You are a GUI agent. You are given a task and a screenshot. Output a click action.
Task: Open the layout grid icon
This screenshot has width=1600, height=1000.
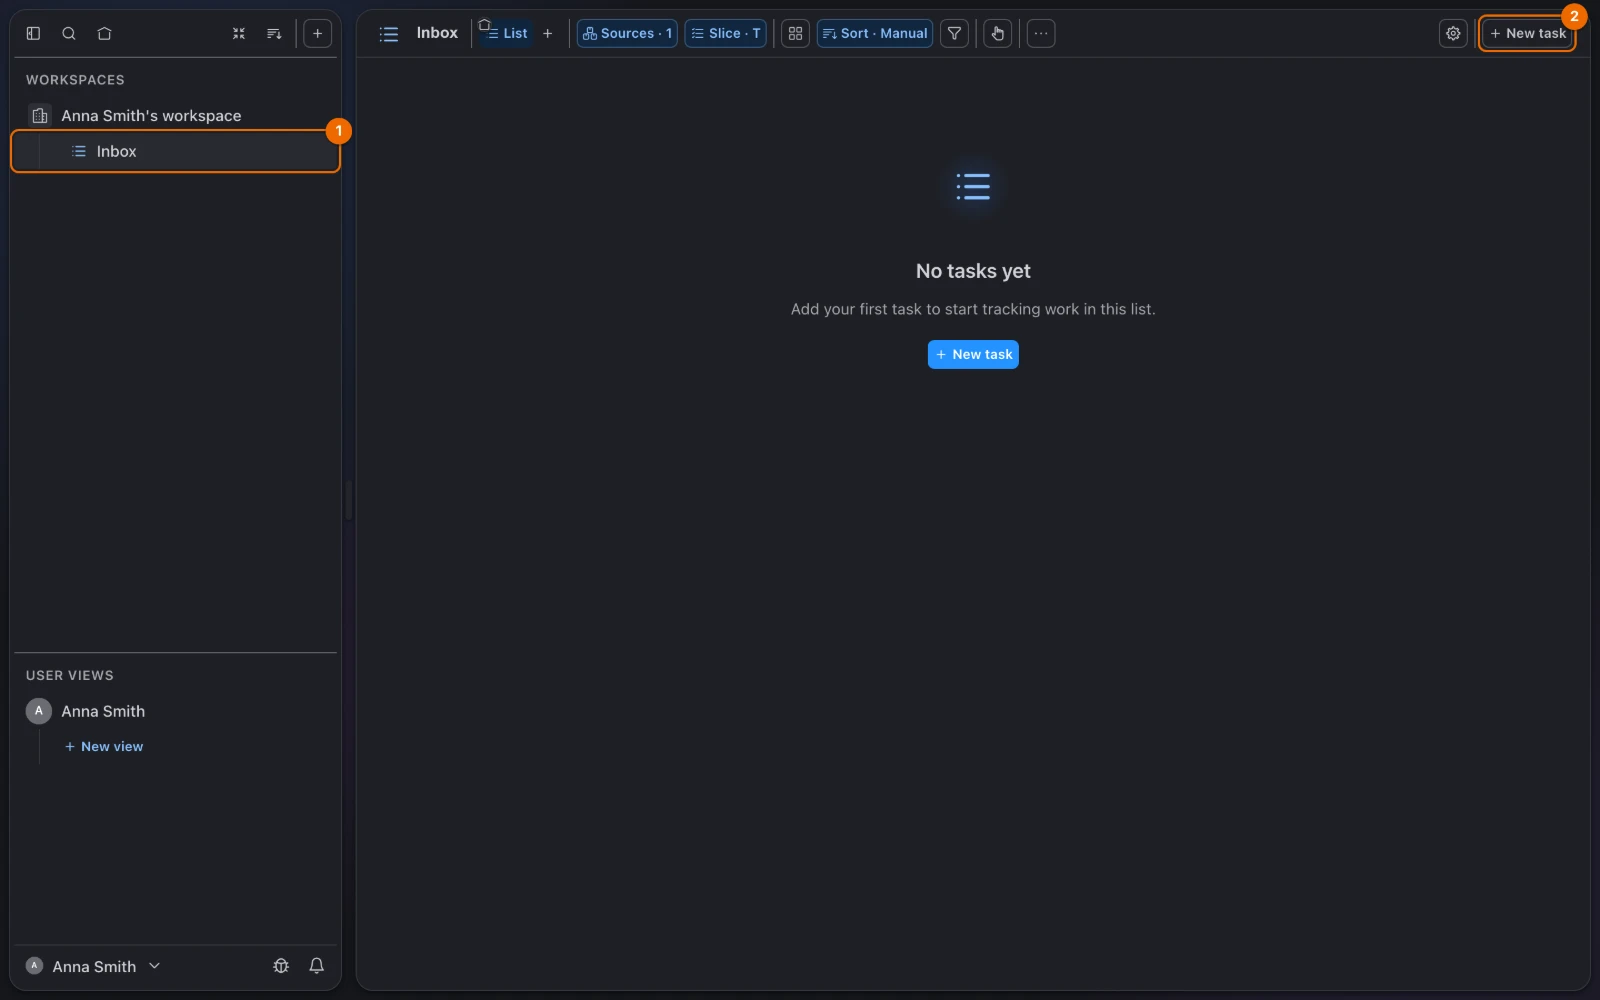point(795,33)
